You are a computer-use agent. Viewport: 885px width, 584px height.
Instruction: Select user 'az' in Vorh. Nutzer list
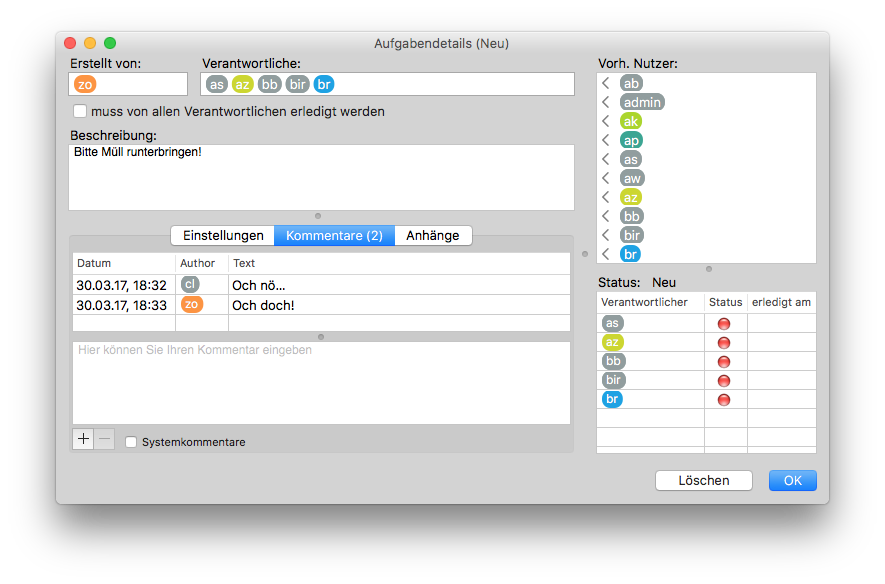(x=631, y=197)
